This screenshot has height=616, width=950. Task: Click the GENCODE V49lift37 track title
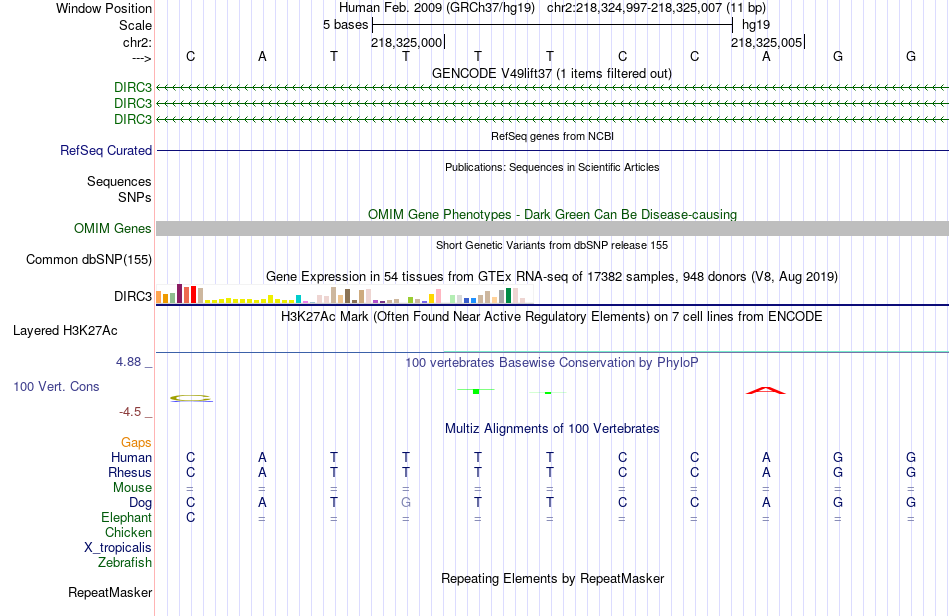(552, 73)
